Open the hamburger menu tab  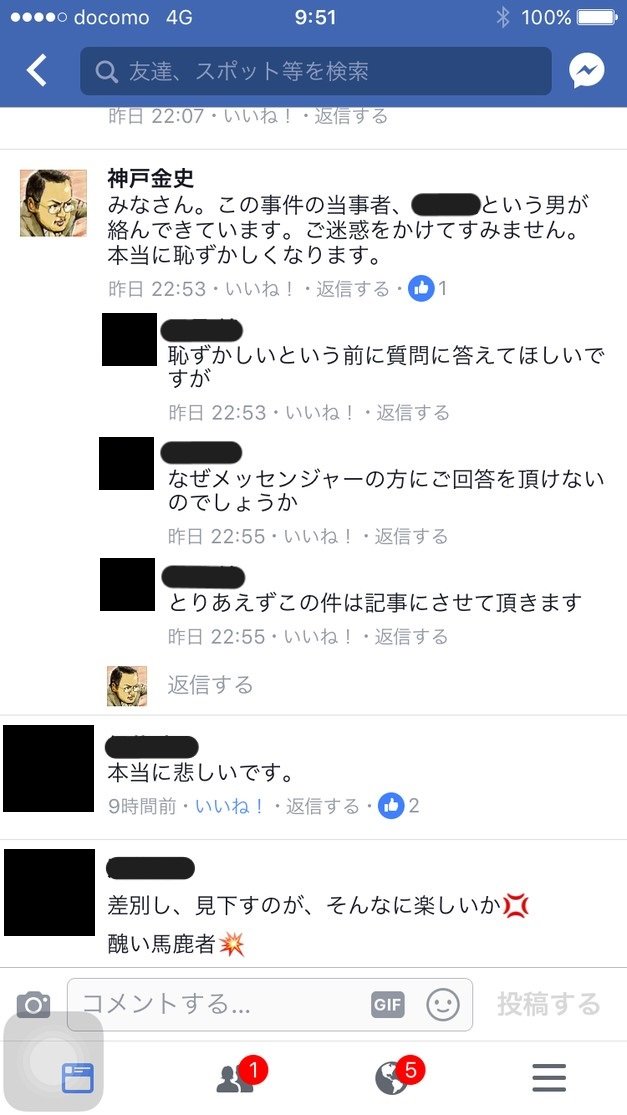click(550, 1078)
